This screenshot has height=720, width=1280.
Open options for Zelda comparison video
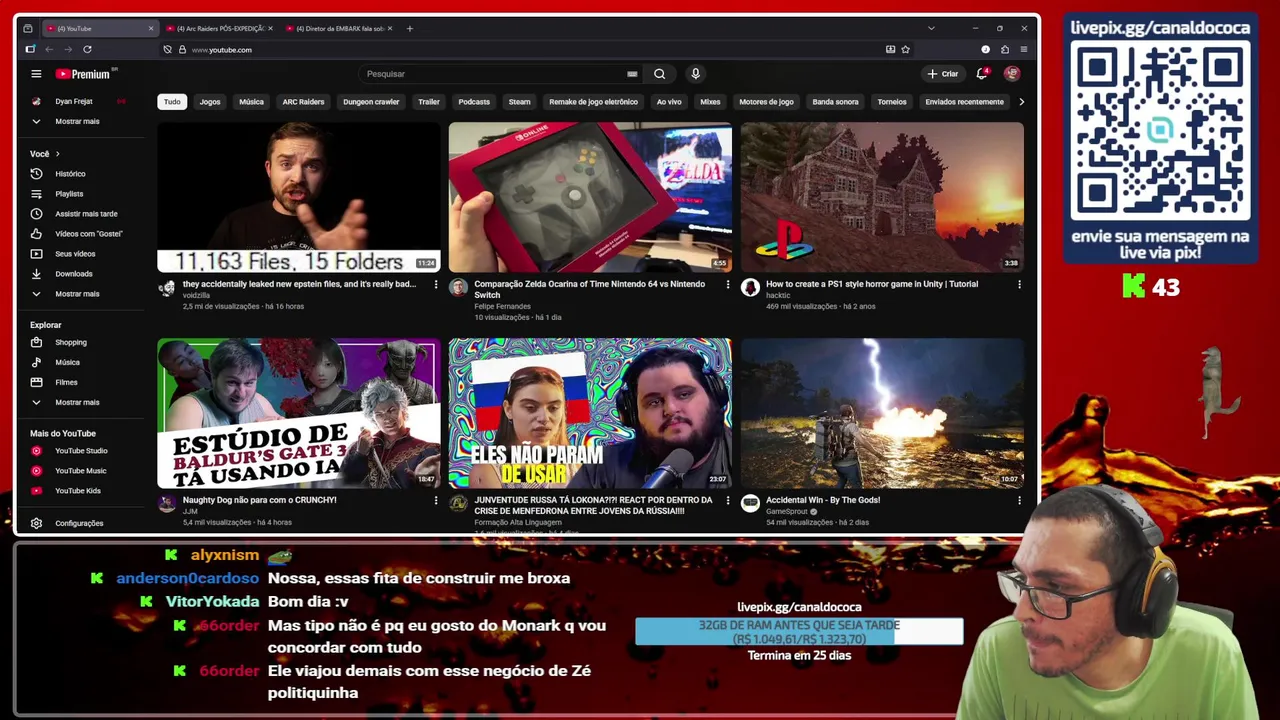[727, 285]
